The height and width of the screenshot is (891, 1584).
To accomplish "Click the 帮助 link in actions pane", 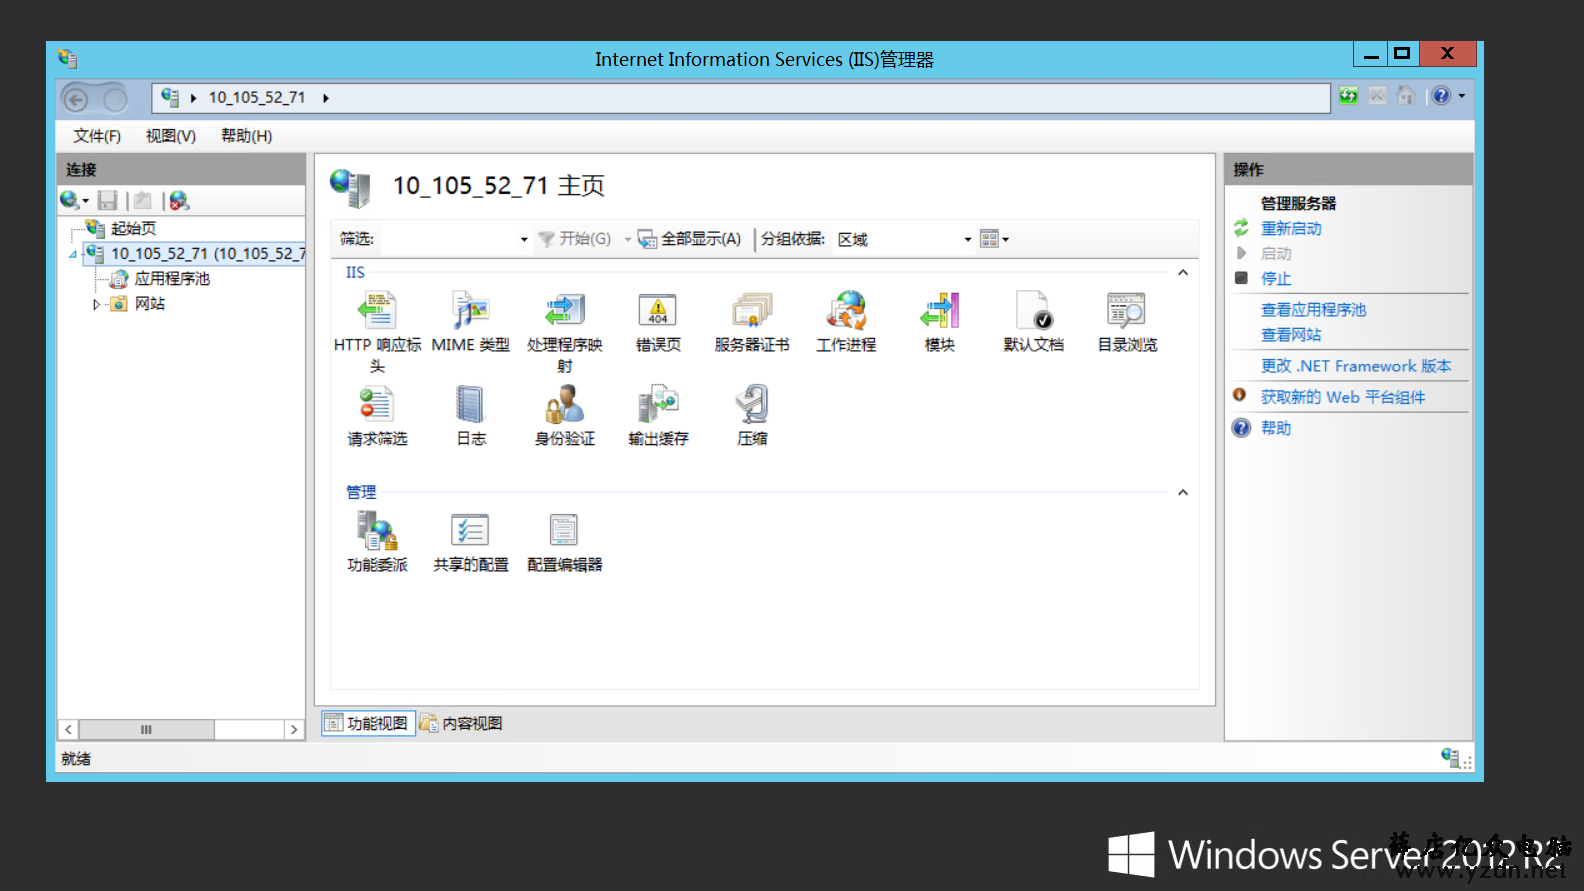I will tap(1276, 428).
